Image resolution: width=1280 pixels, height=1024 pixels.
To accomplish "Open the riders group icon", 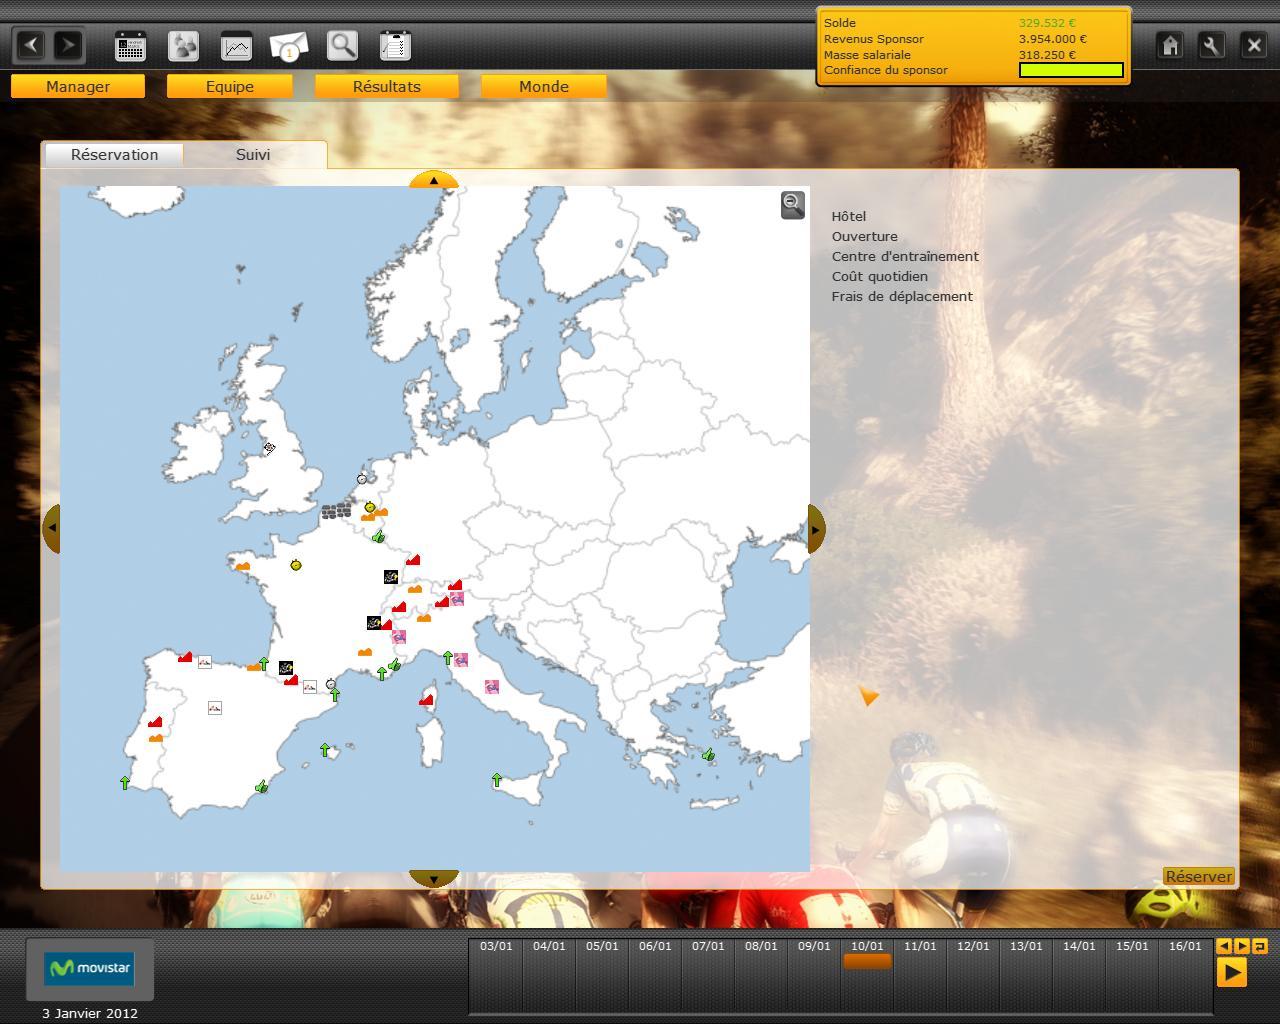I will [x=183, y=46].
